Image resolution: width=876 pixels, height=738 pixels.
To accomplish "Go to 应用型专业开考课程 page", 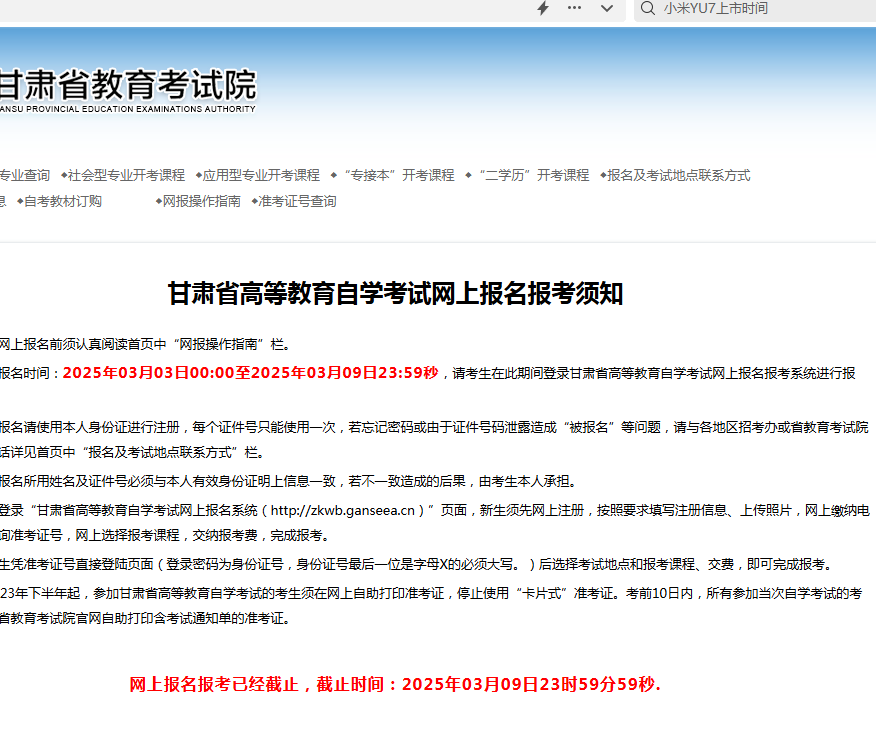I will (261, 175).
